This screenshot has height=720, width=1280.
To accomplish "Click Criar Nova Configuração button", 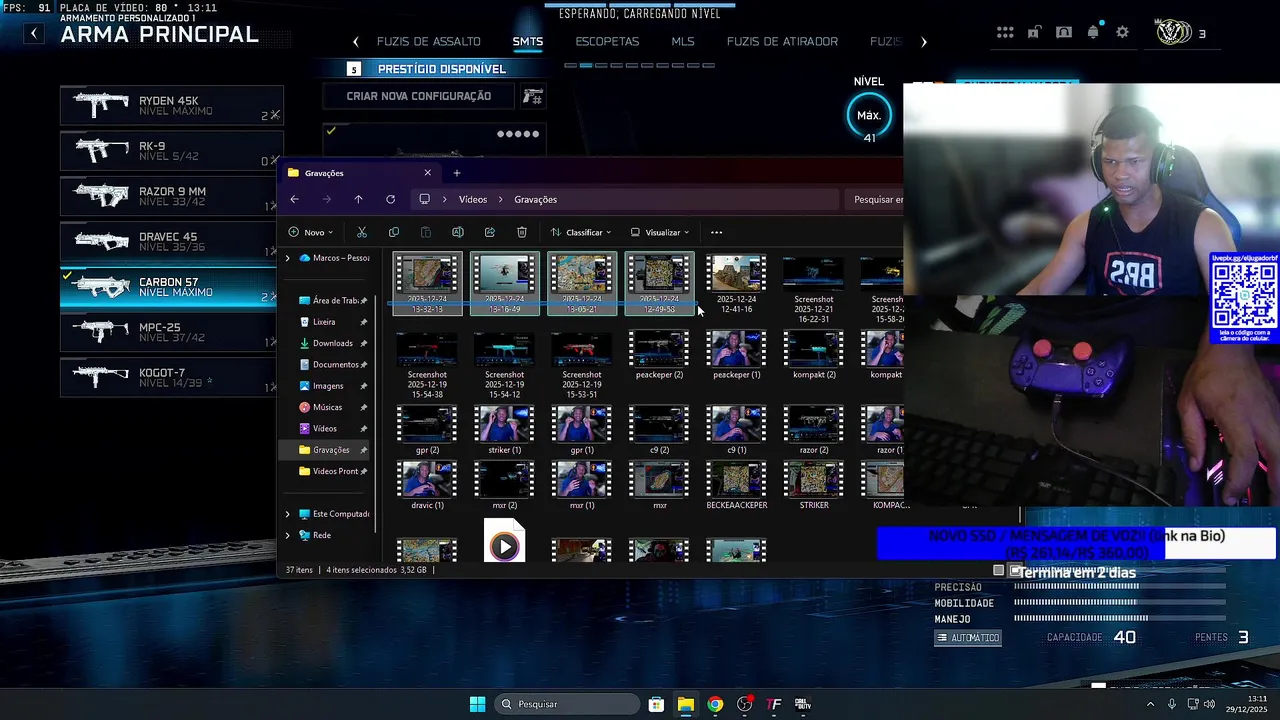I will click(x=419, y=96).
